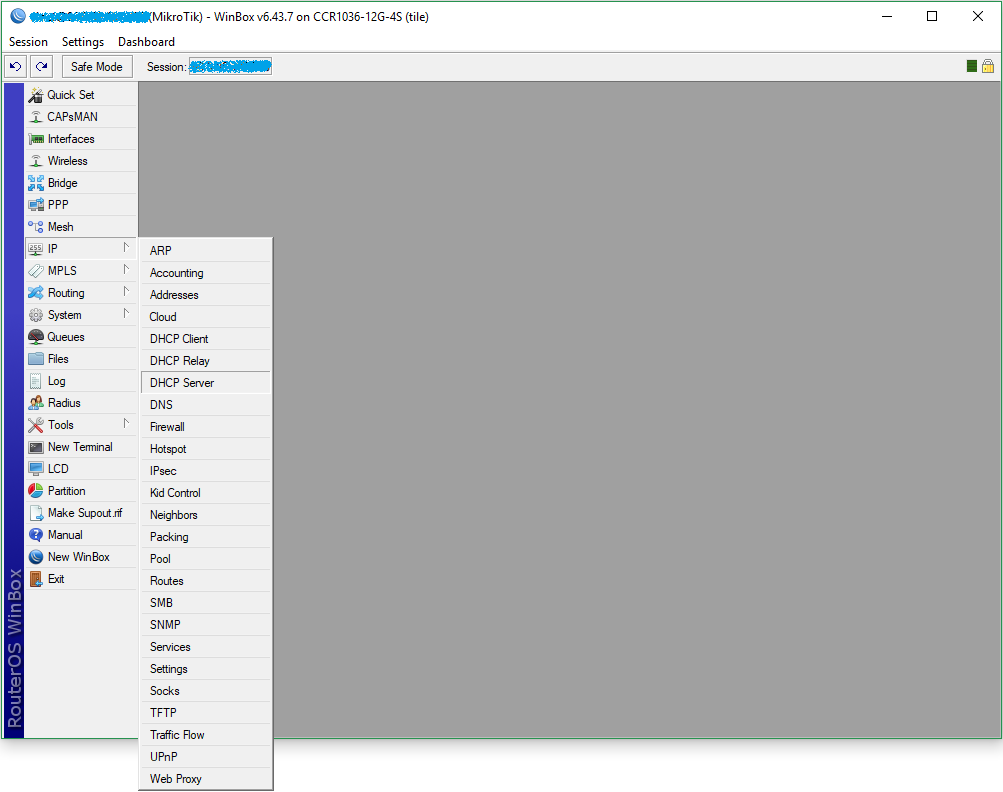Click the LCD monitor icon

point(36,469)
